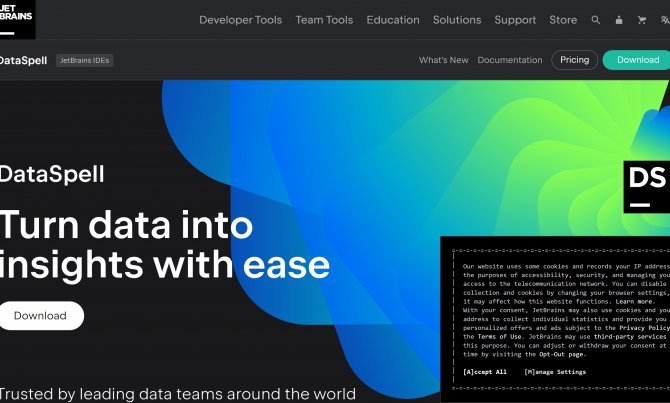Follow the Learn more link in cookie notice
This screenshot has height=403, width=670.
tap(635, 301)
